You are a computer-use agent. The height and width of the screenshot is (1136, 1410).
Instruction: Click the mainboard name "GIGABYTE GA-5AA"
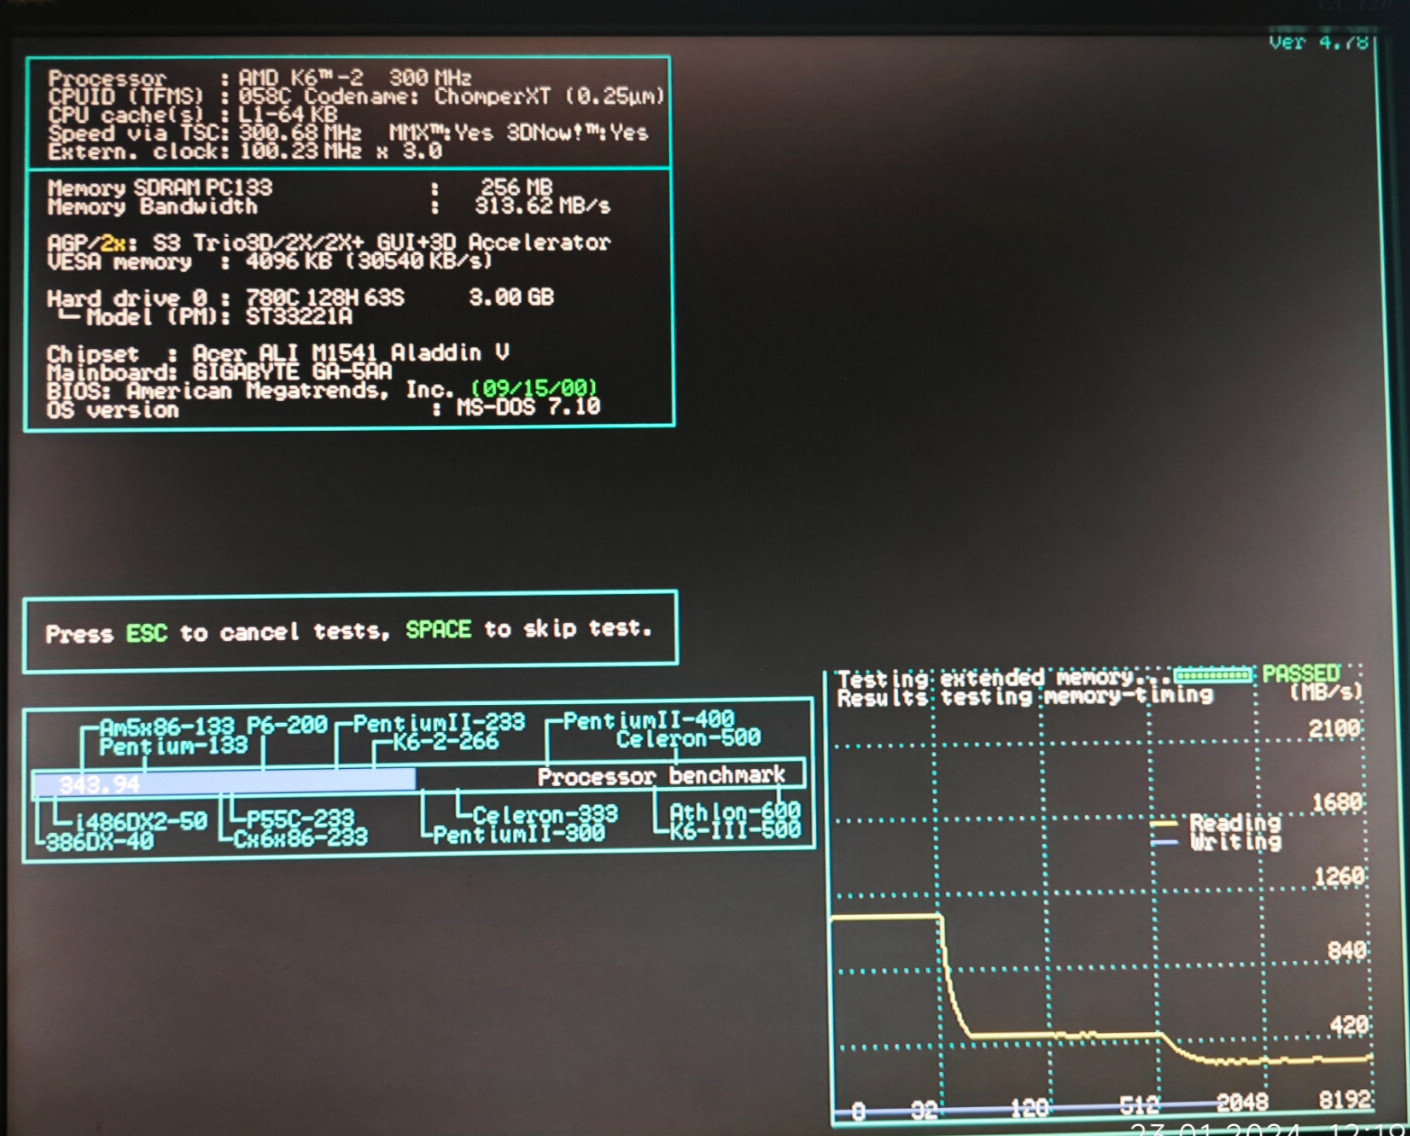click(x=292, y=371)
